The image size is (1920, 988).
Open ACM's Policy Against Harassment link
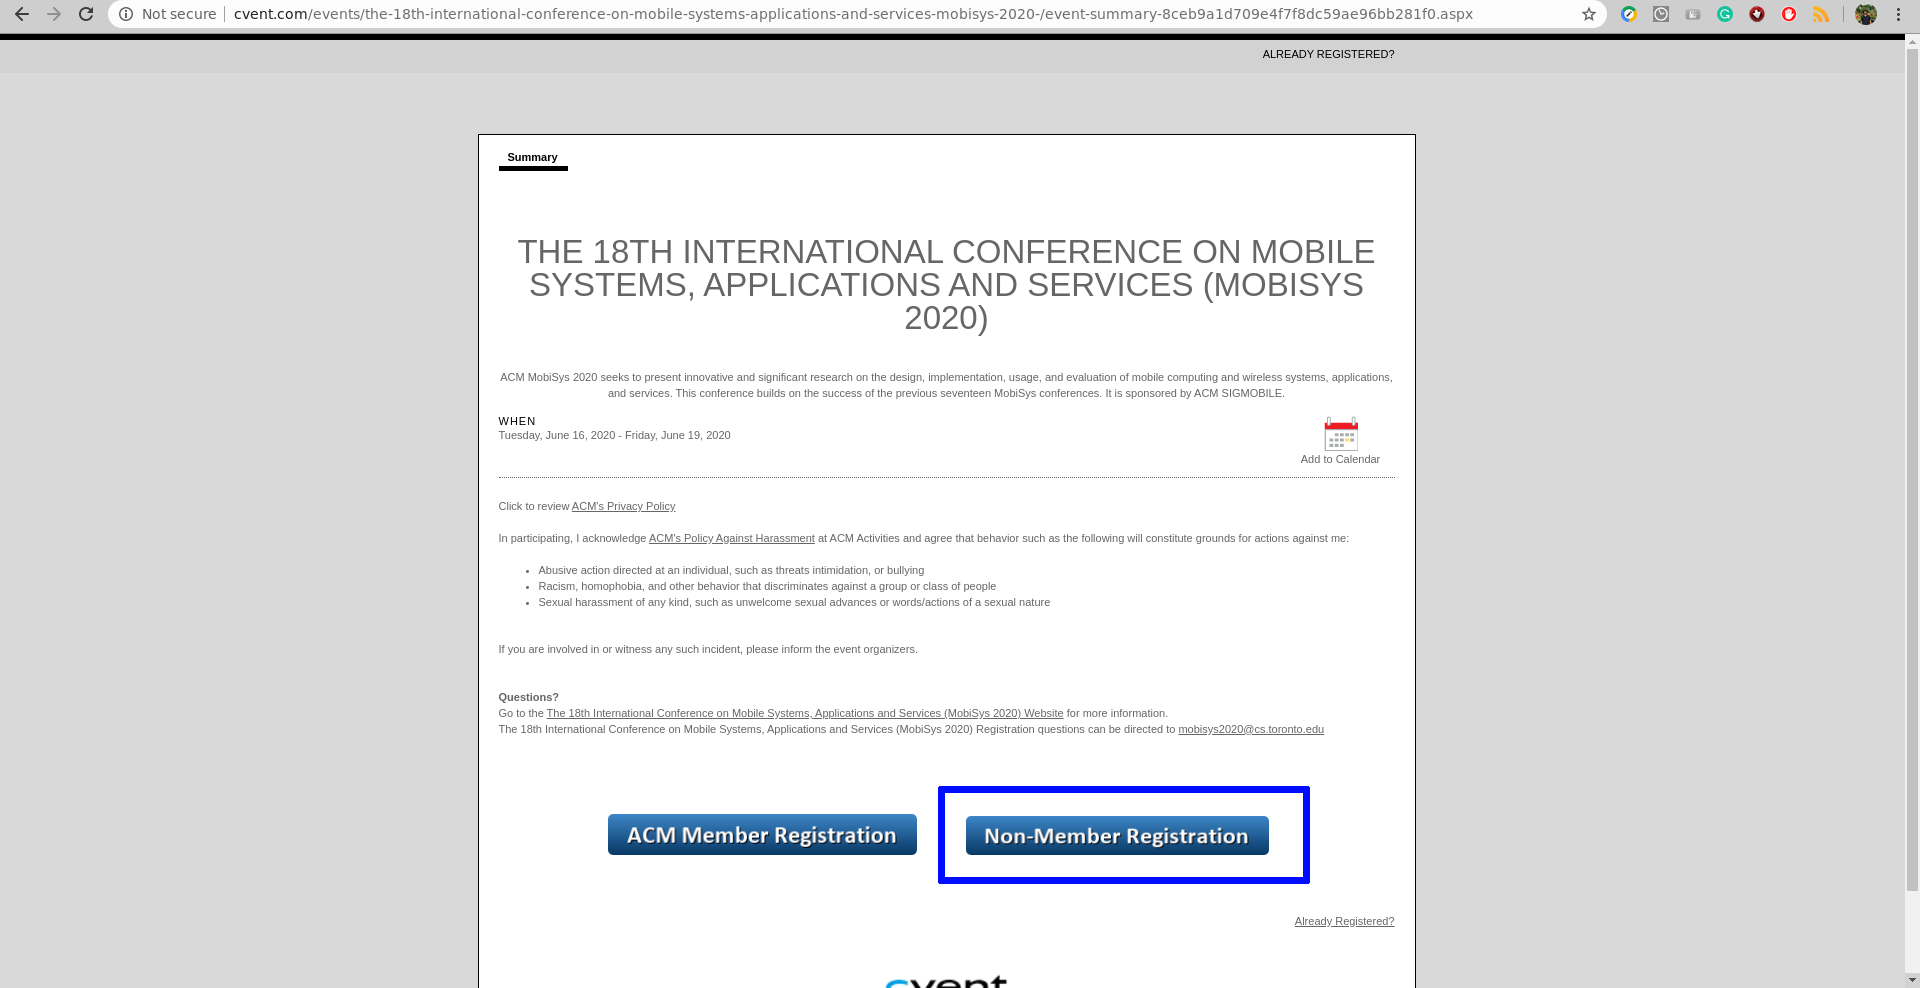pos(731,538)
